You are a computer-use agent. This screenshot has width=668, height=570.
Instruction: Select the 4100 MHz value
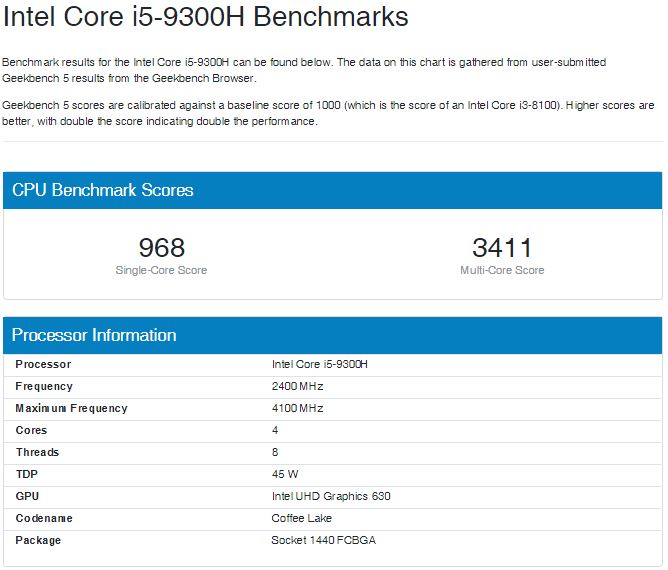(x=297, y=408)
